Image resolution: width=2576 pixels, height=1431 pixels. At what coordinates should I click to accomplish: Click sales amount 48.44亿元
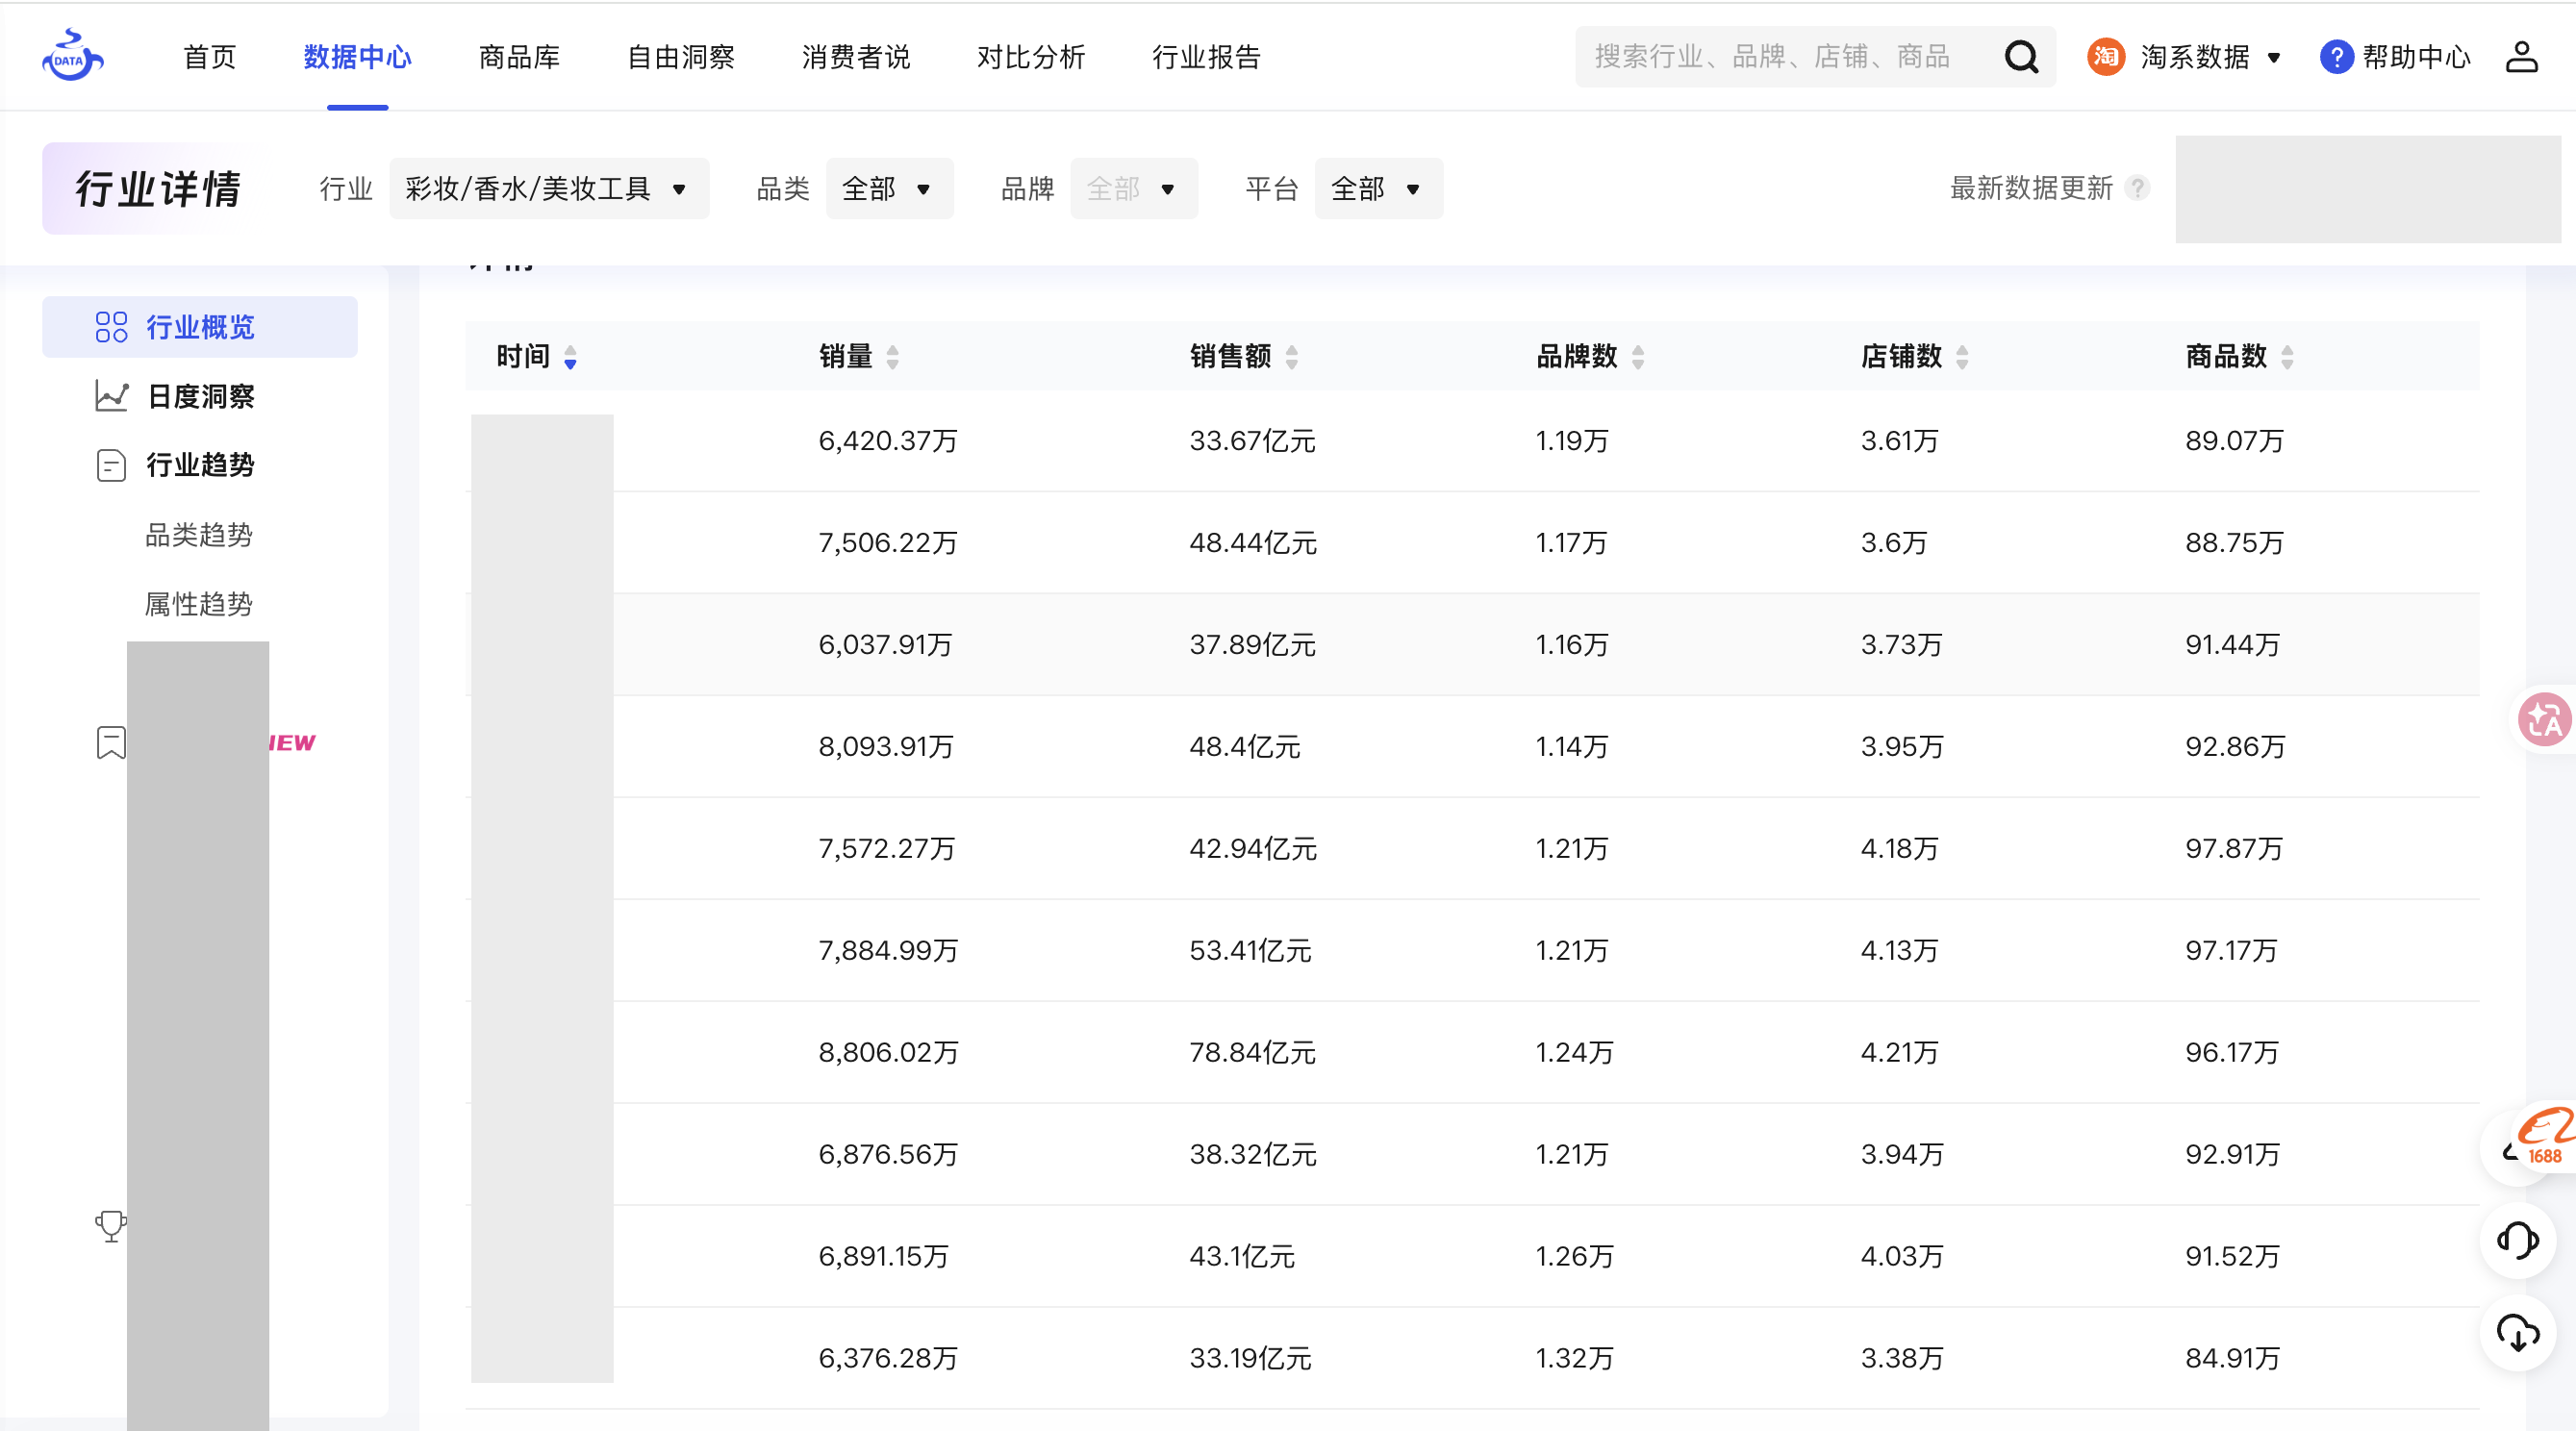click(1253, 542)
